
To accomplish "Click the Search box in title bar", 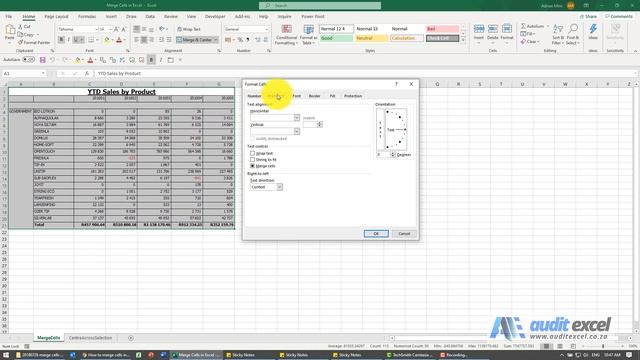I will coord(320,6).
